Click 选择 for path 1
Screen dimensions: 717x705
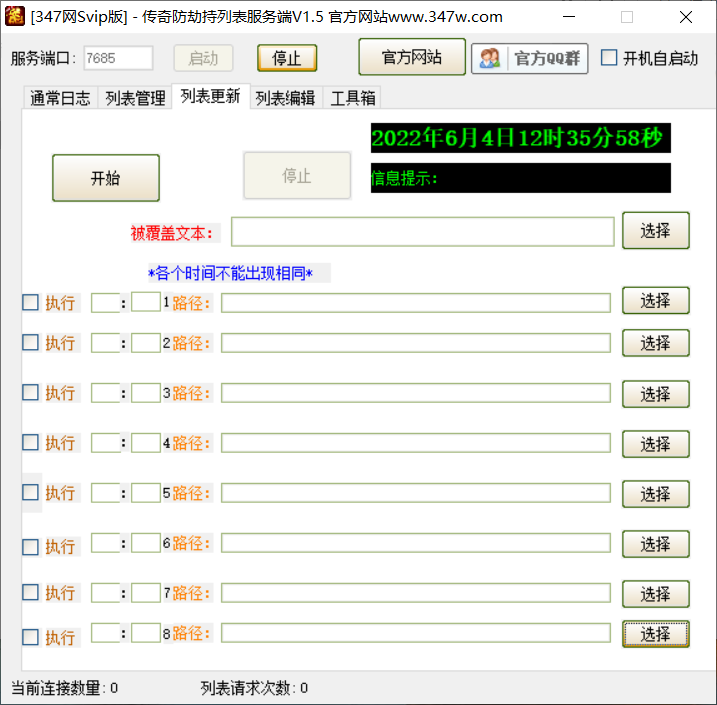pyautogui.click(x=656, y=300)
